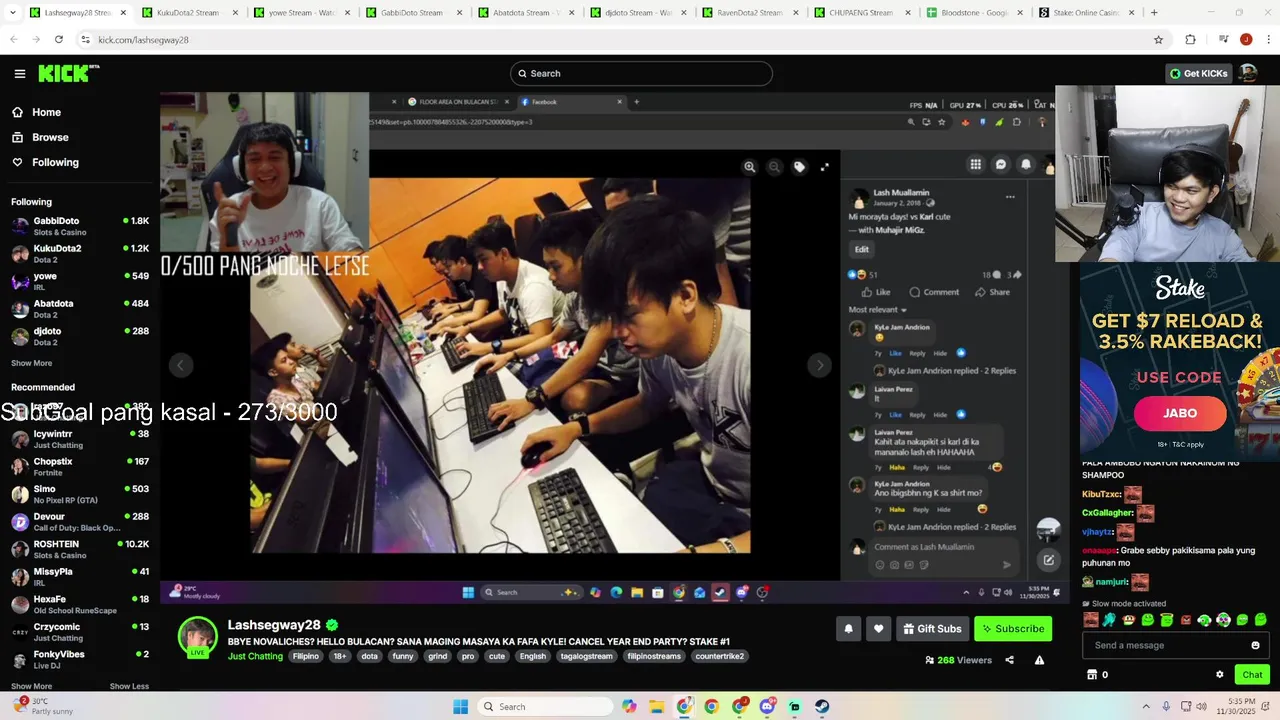Focus the Send a message chat box
Image resolution: width=1280 pixels, height=720 pixels.
coord(1168,645)
